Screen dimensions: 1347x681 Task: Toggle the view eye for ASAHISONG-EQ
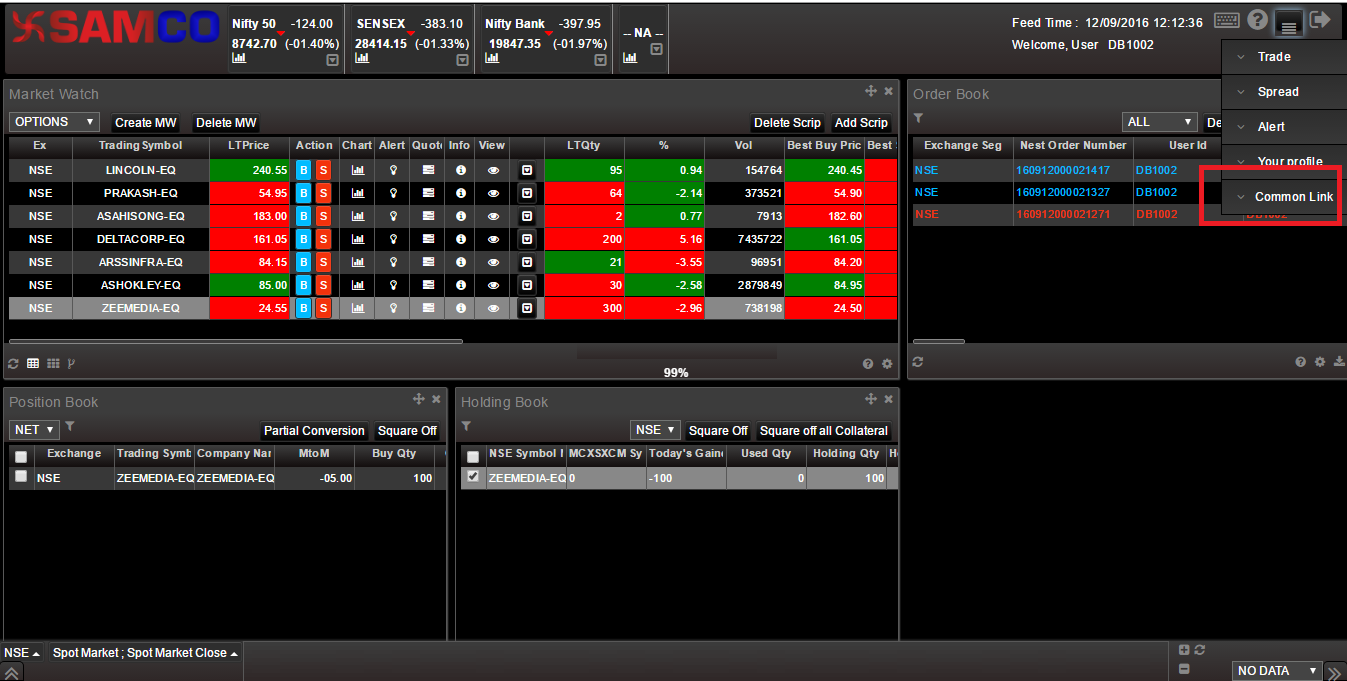point(493,216)
